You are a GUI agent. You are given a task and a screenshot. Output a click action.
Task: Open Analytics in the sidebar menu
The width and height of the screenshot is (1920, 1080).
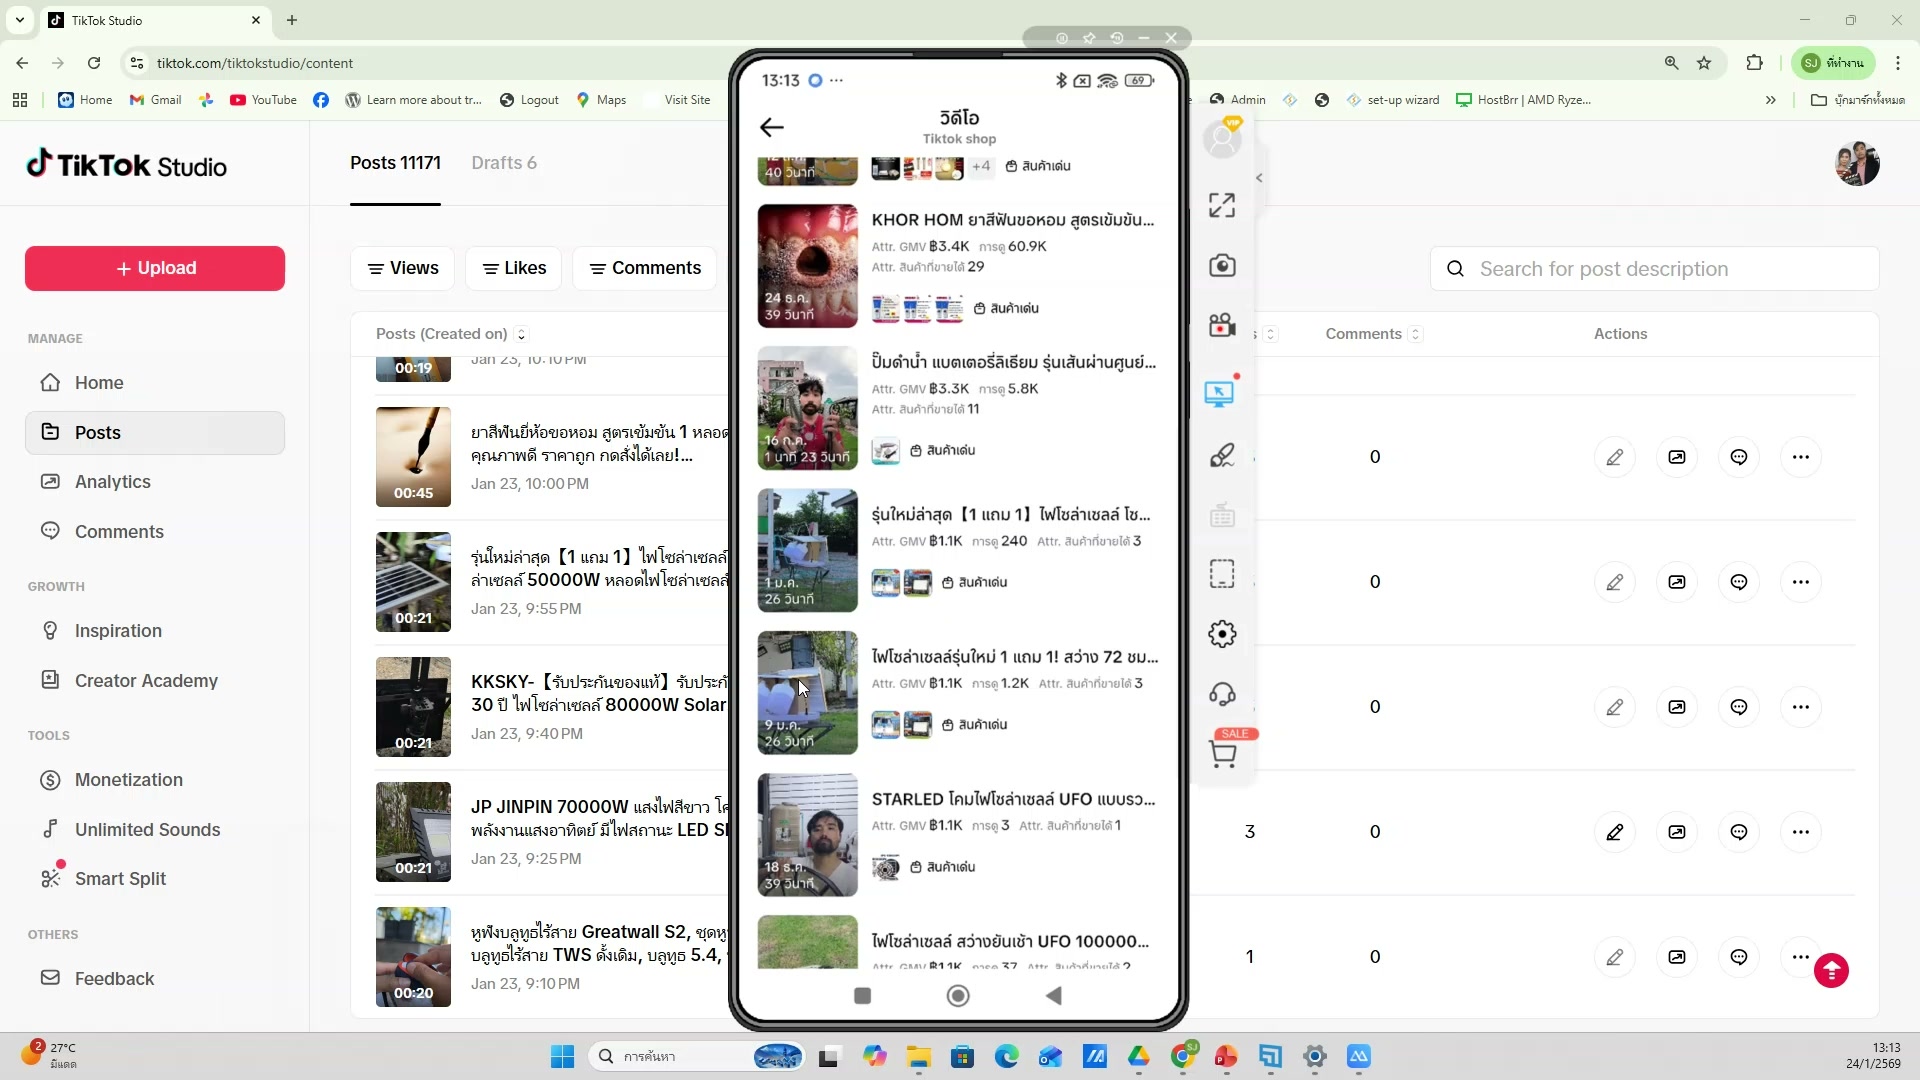click(112, 482)
